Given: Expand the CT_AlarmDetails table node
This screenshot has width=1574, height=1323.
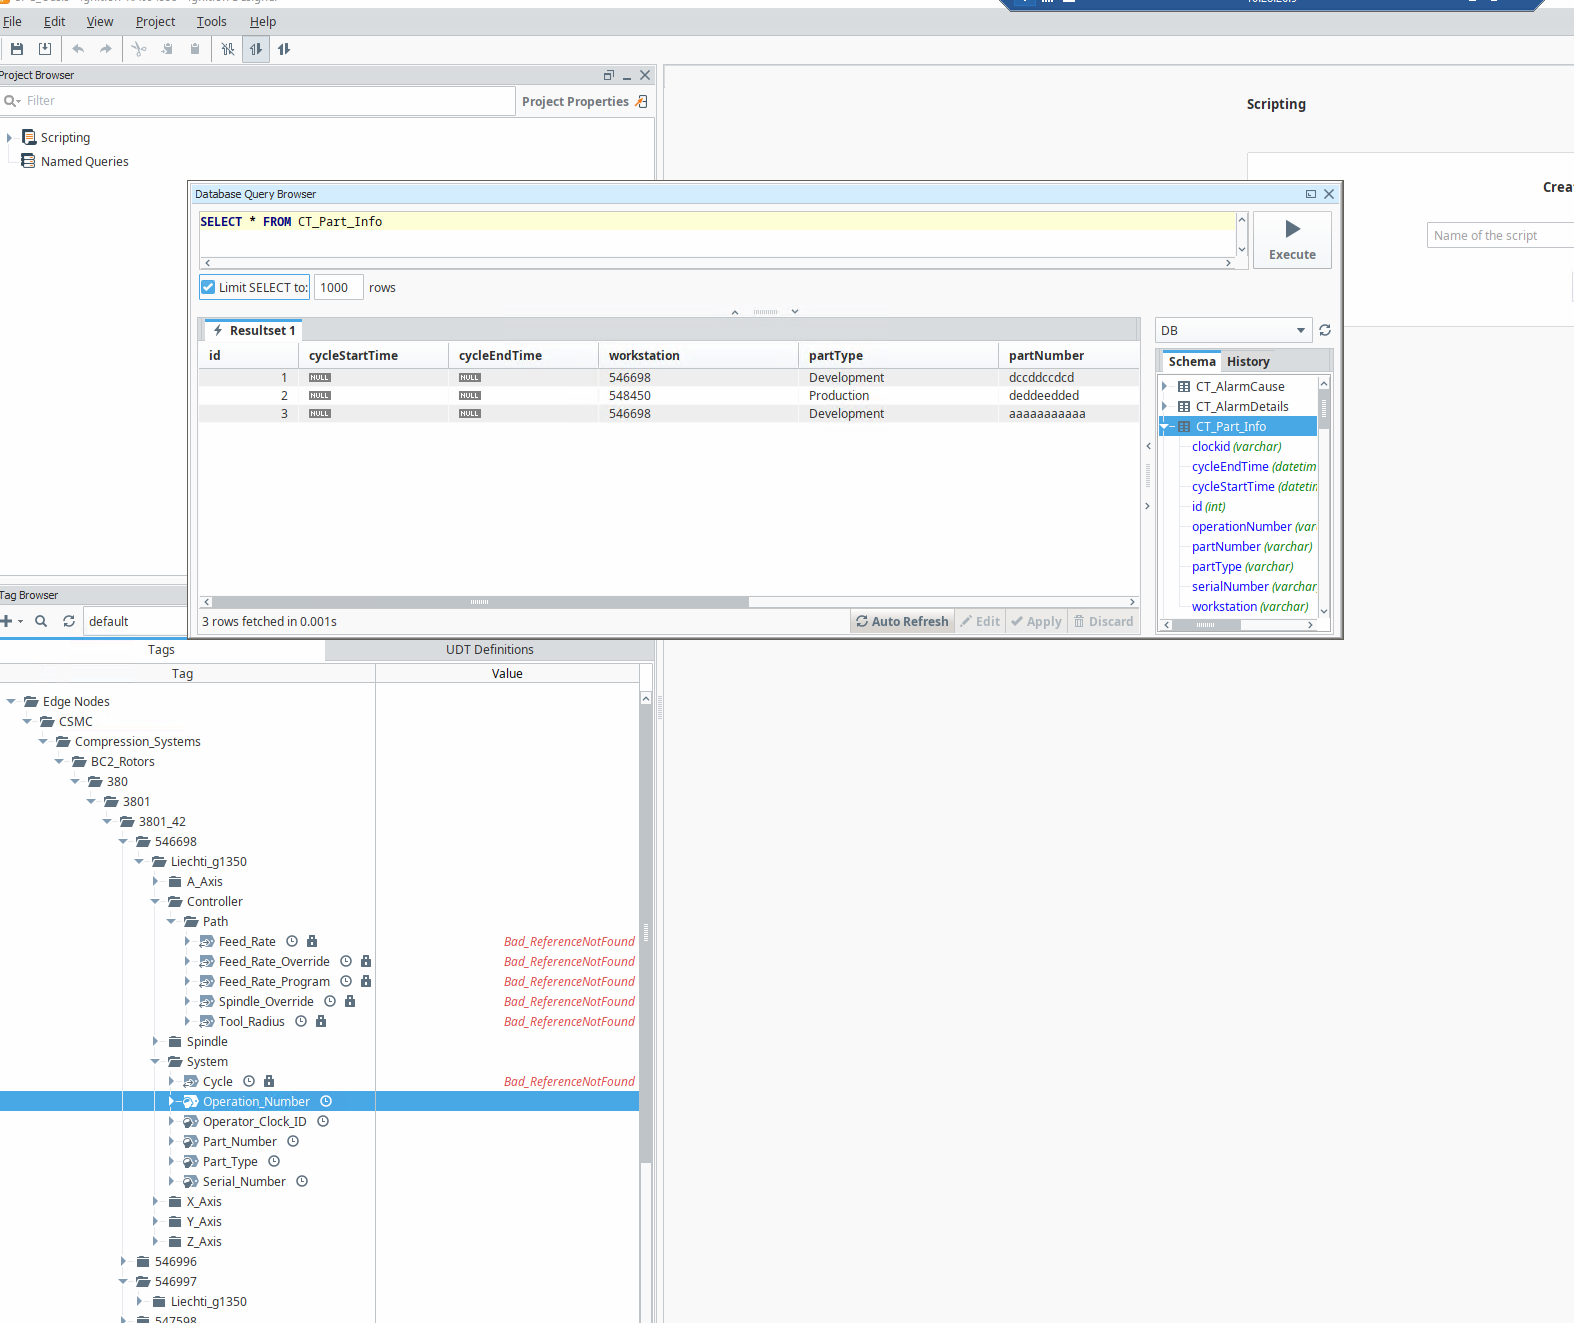Looking at the screenshot, I should tap(1165, 407).
